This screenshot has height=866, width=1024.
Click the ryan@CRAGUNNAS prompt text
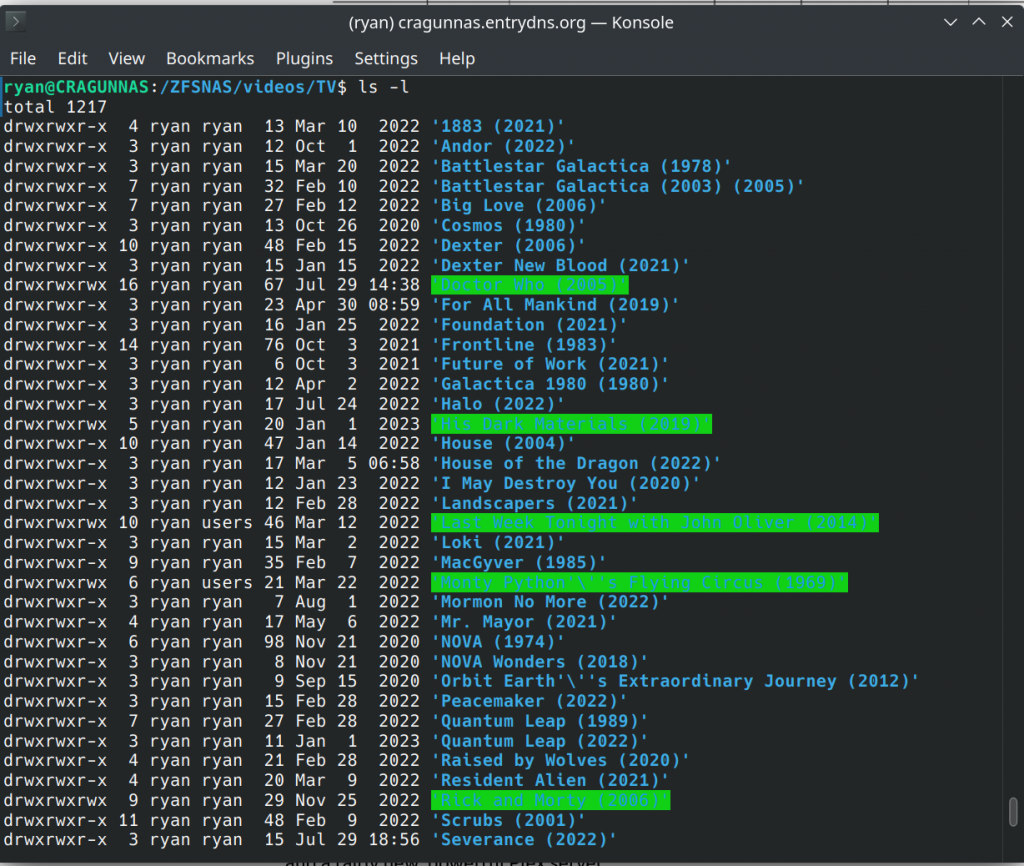[x=76, y=87]
